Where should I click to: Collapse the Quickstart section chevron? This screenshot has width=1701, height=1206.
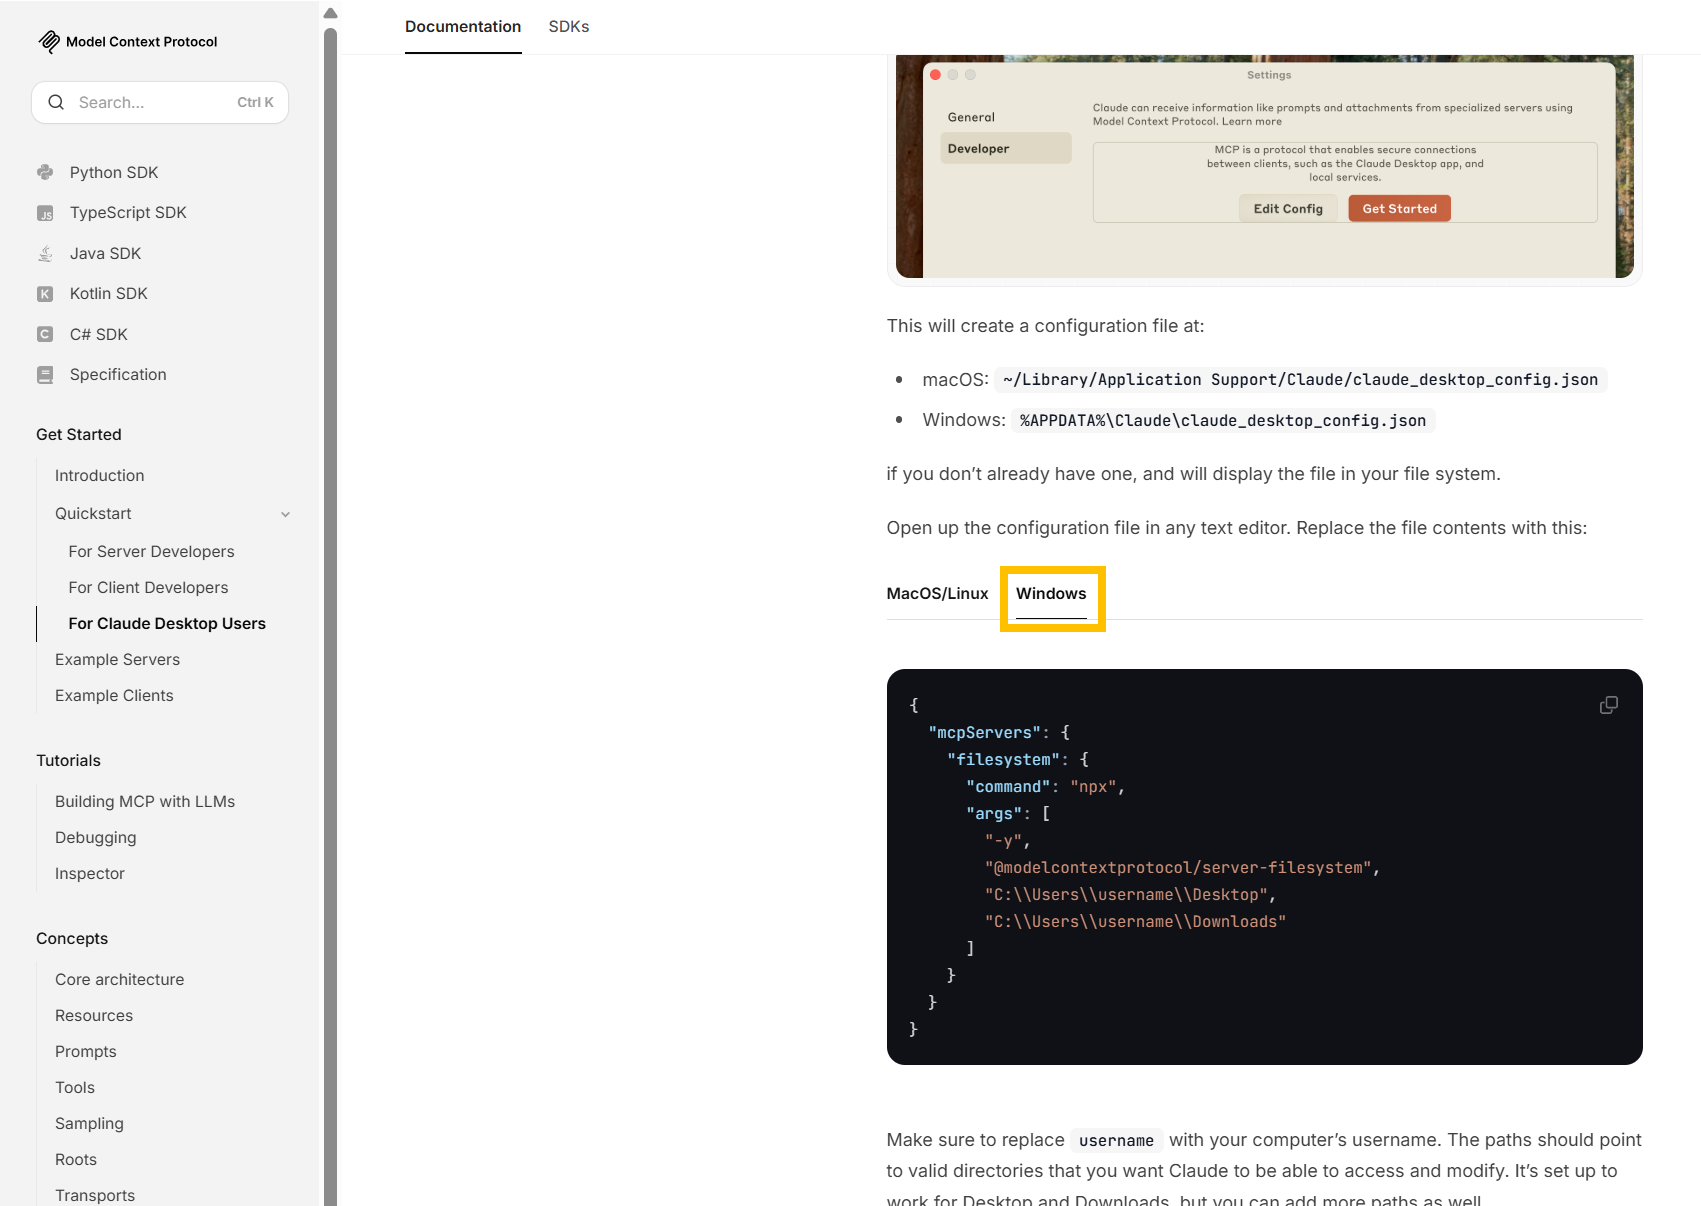pyautogui.click(x=285, y=514)
